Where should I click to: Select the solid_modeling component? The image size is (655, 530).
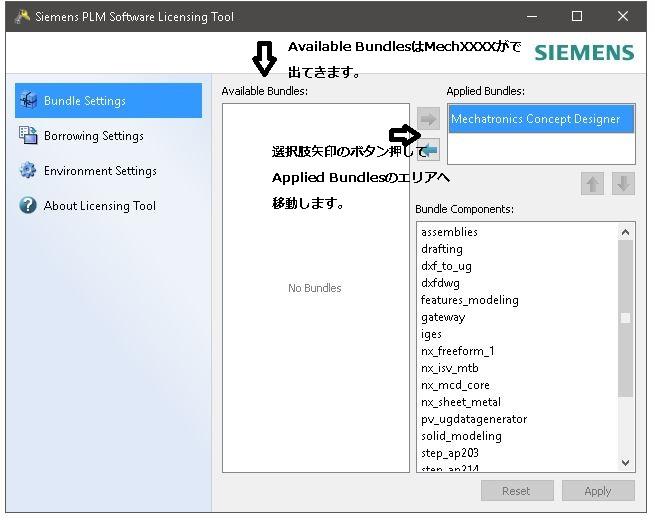point(461,436)
